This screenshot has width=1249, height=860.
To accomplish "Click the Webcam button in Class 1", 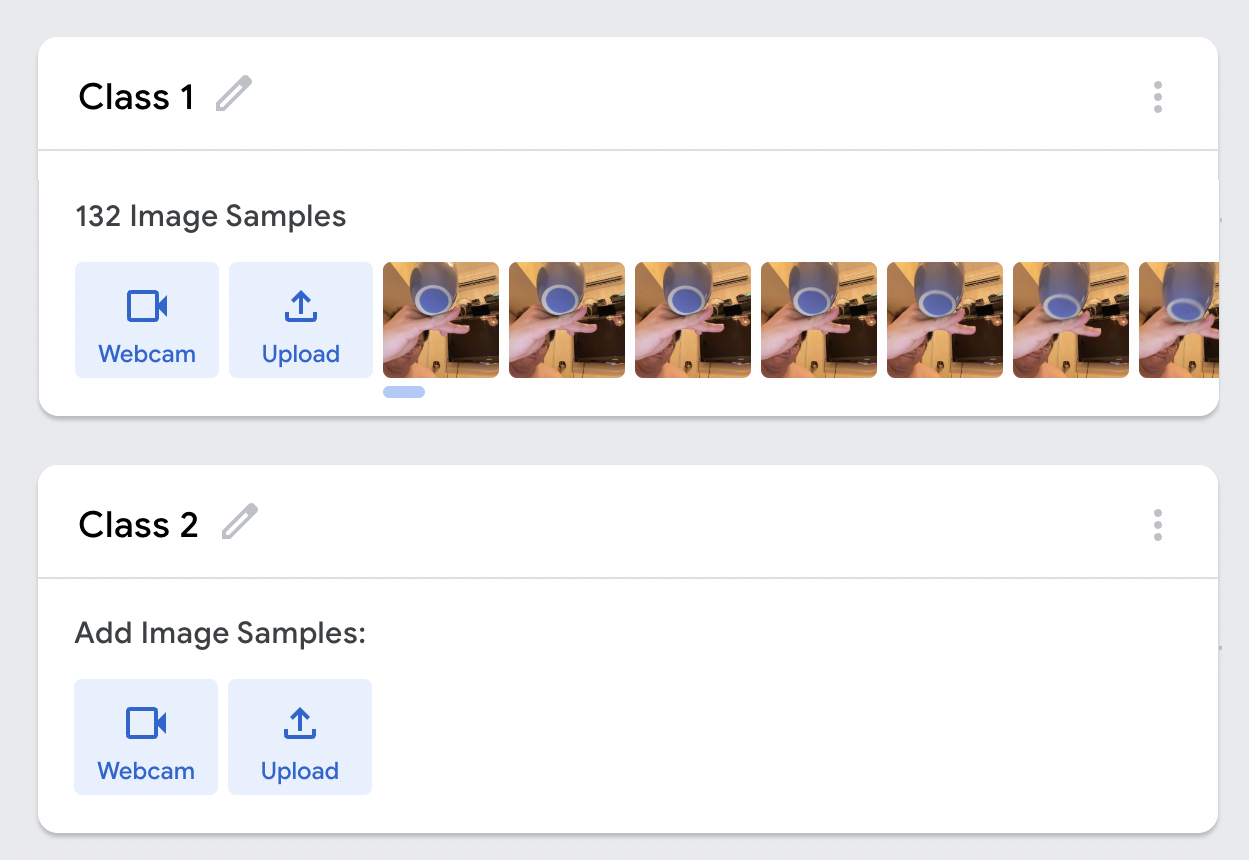I will click(x=147, y=320).
